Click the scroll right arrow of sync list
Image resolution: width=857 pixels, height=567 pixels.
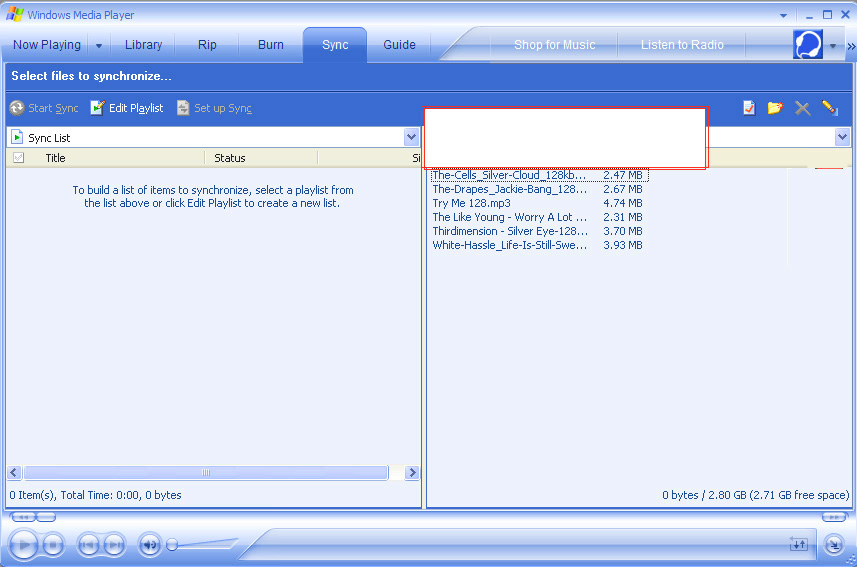point(412,472)
